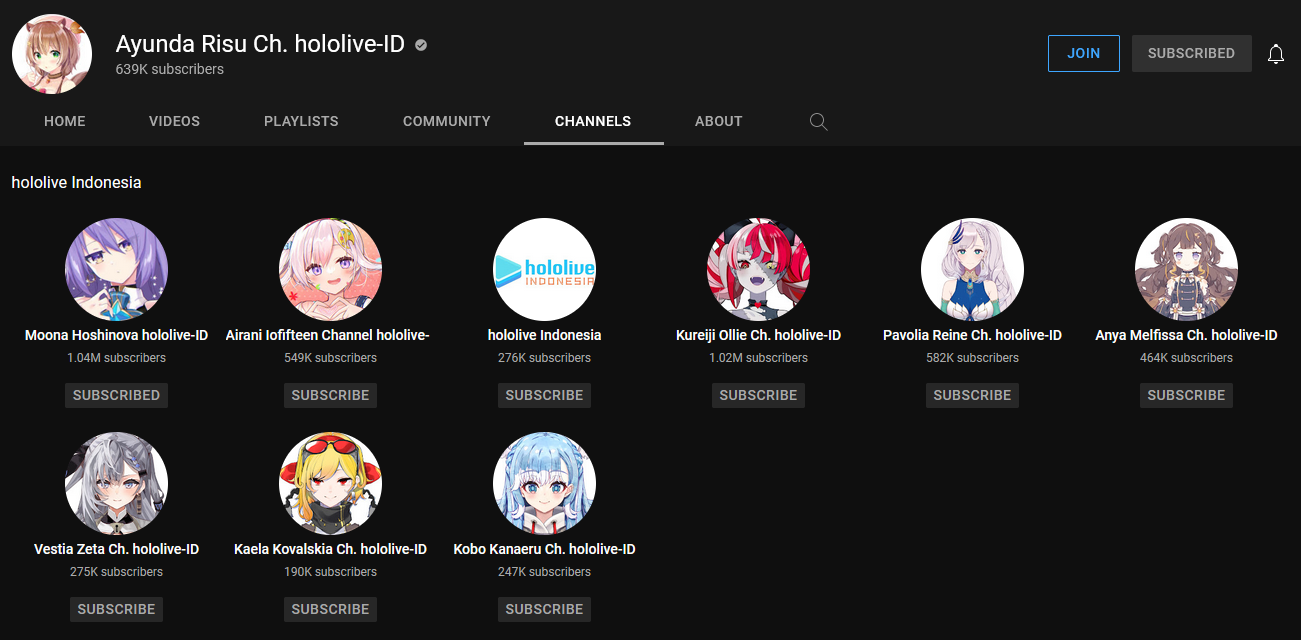Click the JOIN membership button
The height and width of the screenshot is (640, 1301).
pyautogui.click(x=1084, y=53)
